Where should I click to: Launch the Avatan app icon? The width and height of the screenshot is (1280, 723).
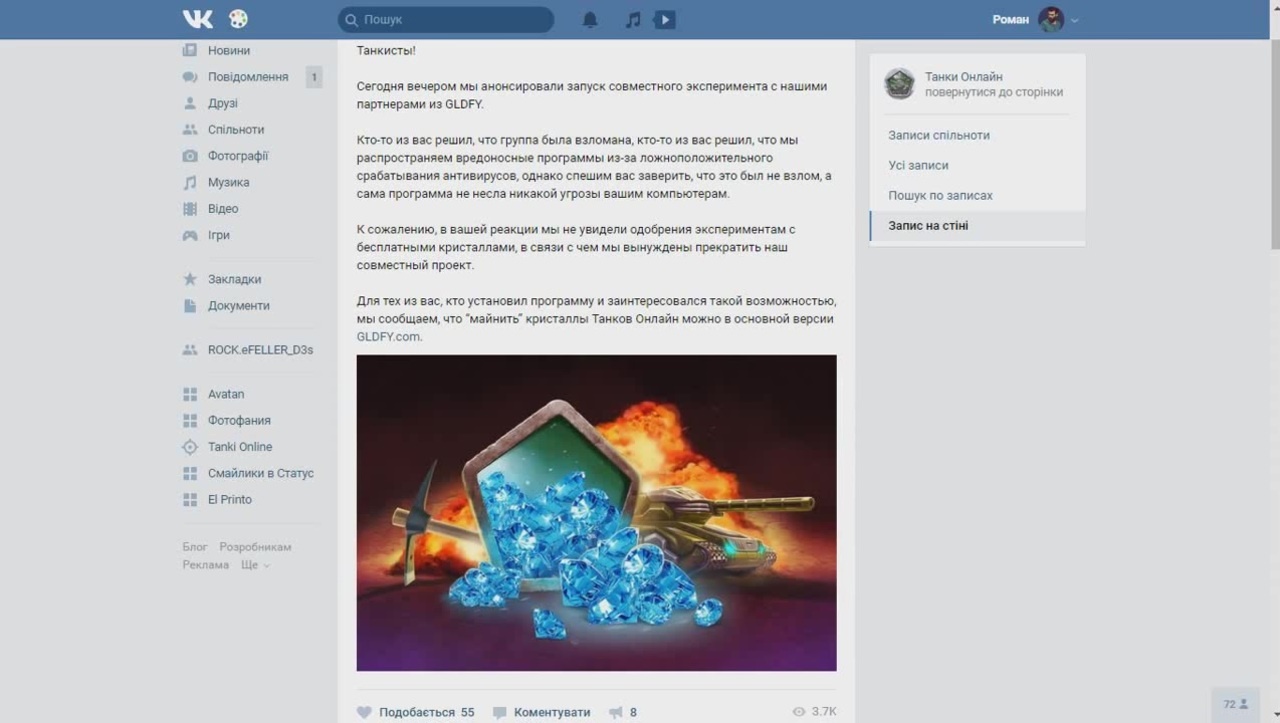tap(190, 394)
